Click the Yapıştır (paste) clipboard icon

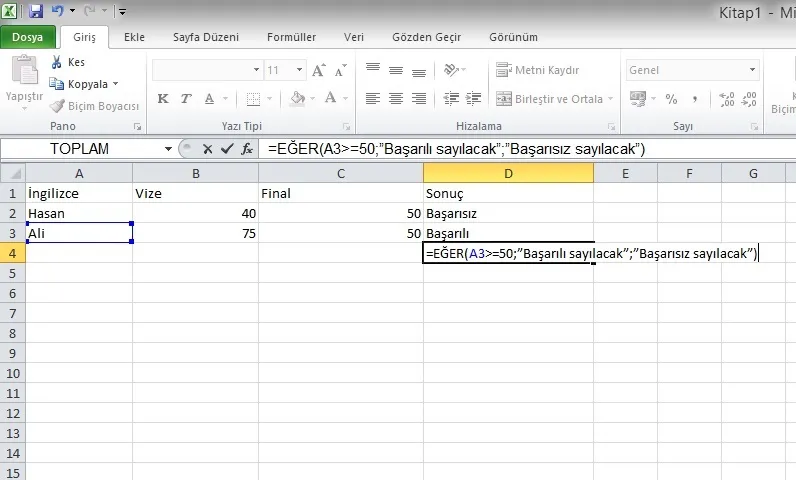24,74
